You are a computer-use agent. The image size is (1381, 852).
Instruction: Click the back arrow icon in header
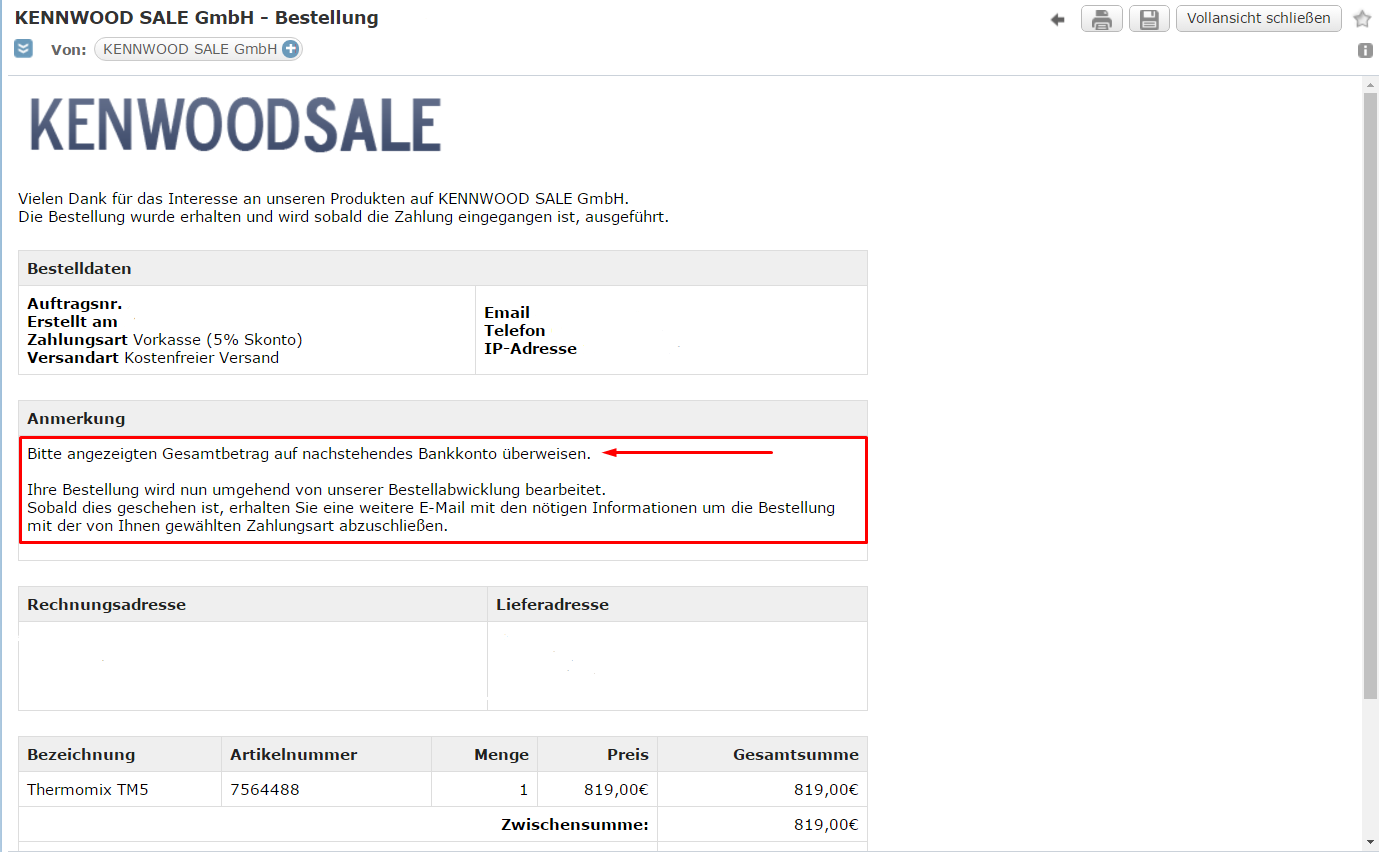tap(1058, 19)
